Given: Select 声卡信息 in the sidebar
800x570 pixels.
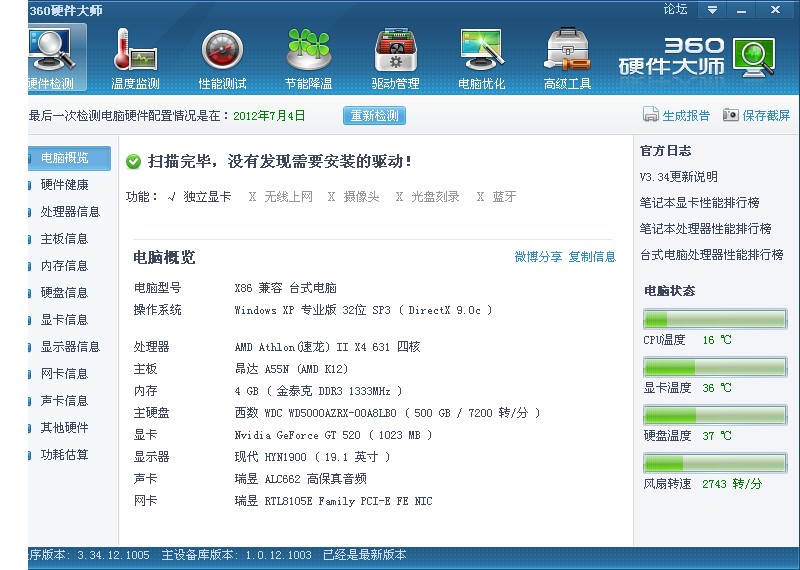Looking at the screenshot, I should tap(64, 401).
